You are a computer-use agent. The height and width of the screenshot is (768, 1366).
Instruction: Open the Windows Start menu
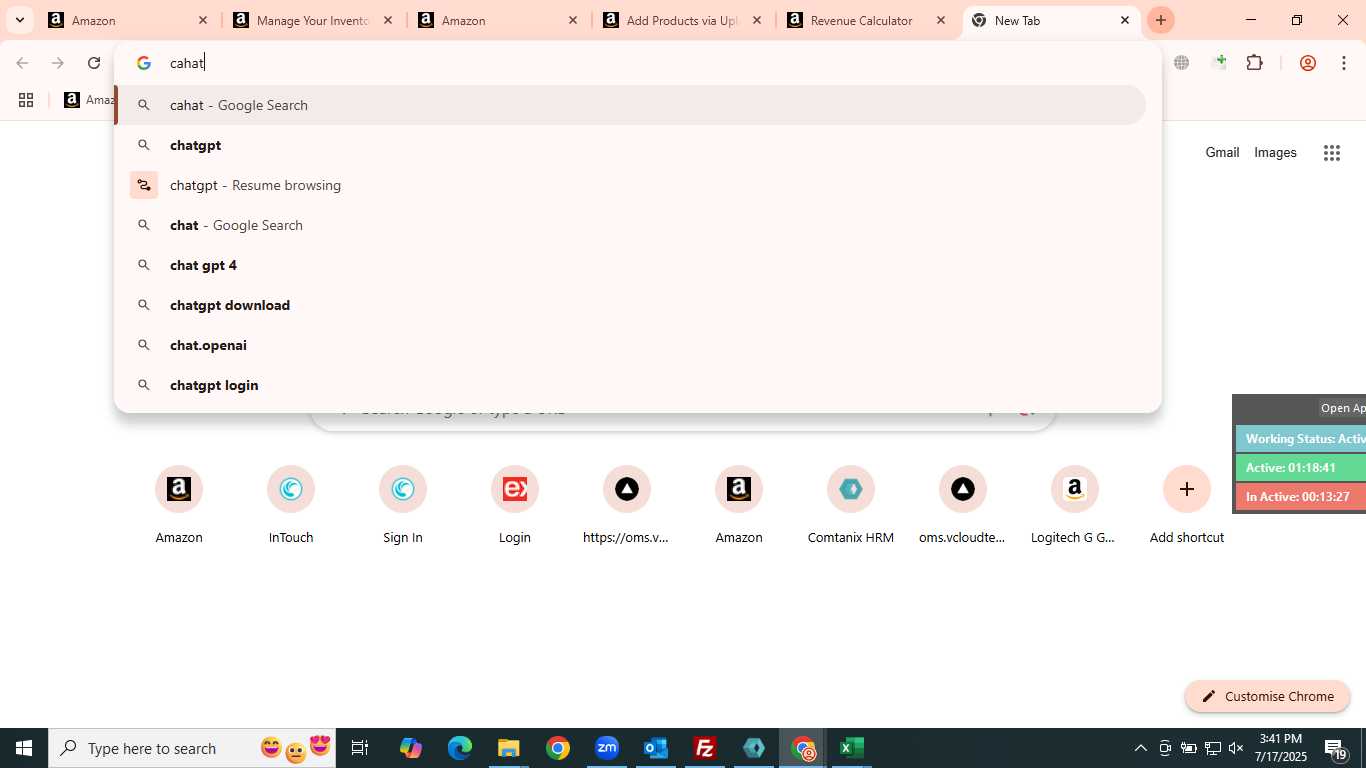24,748
